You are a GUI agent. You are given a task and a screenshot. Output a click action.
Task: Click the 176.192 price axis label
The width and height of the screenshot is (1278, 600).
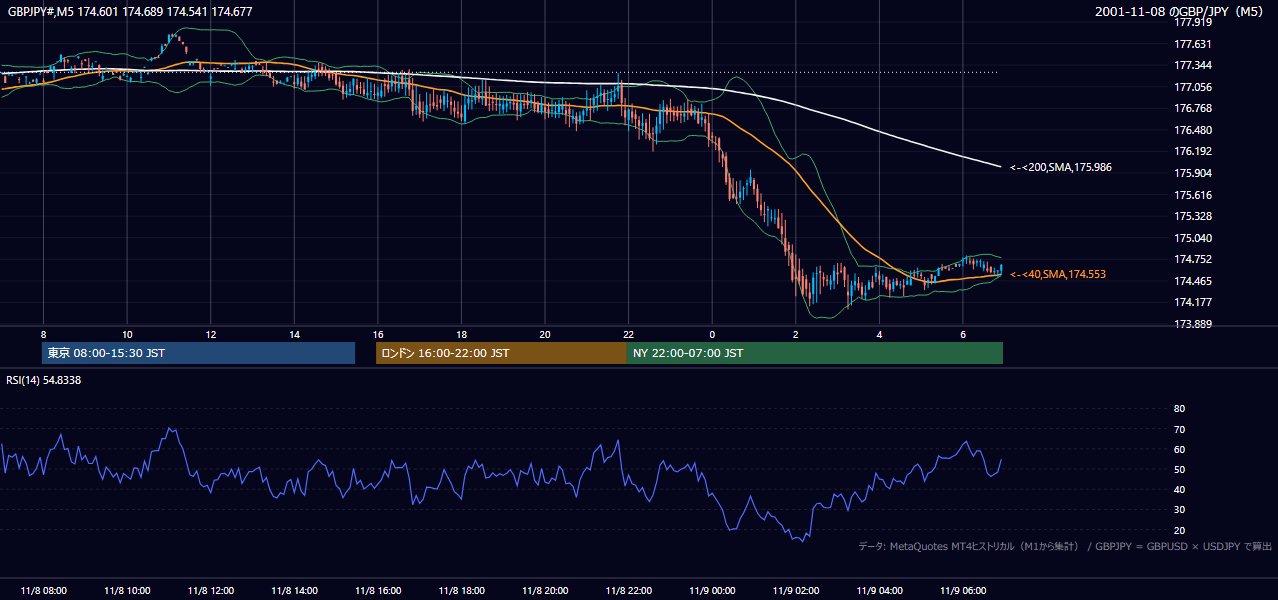pyautogui.click(x=1193, y=151)
